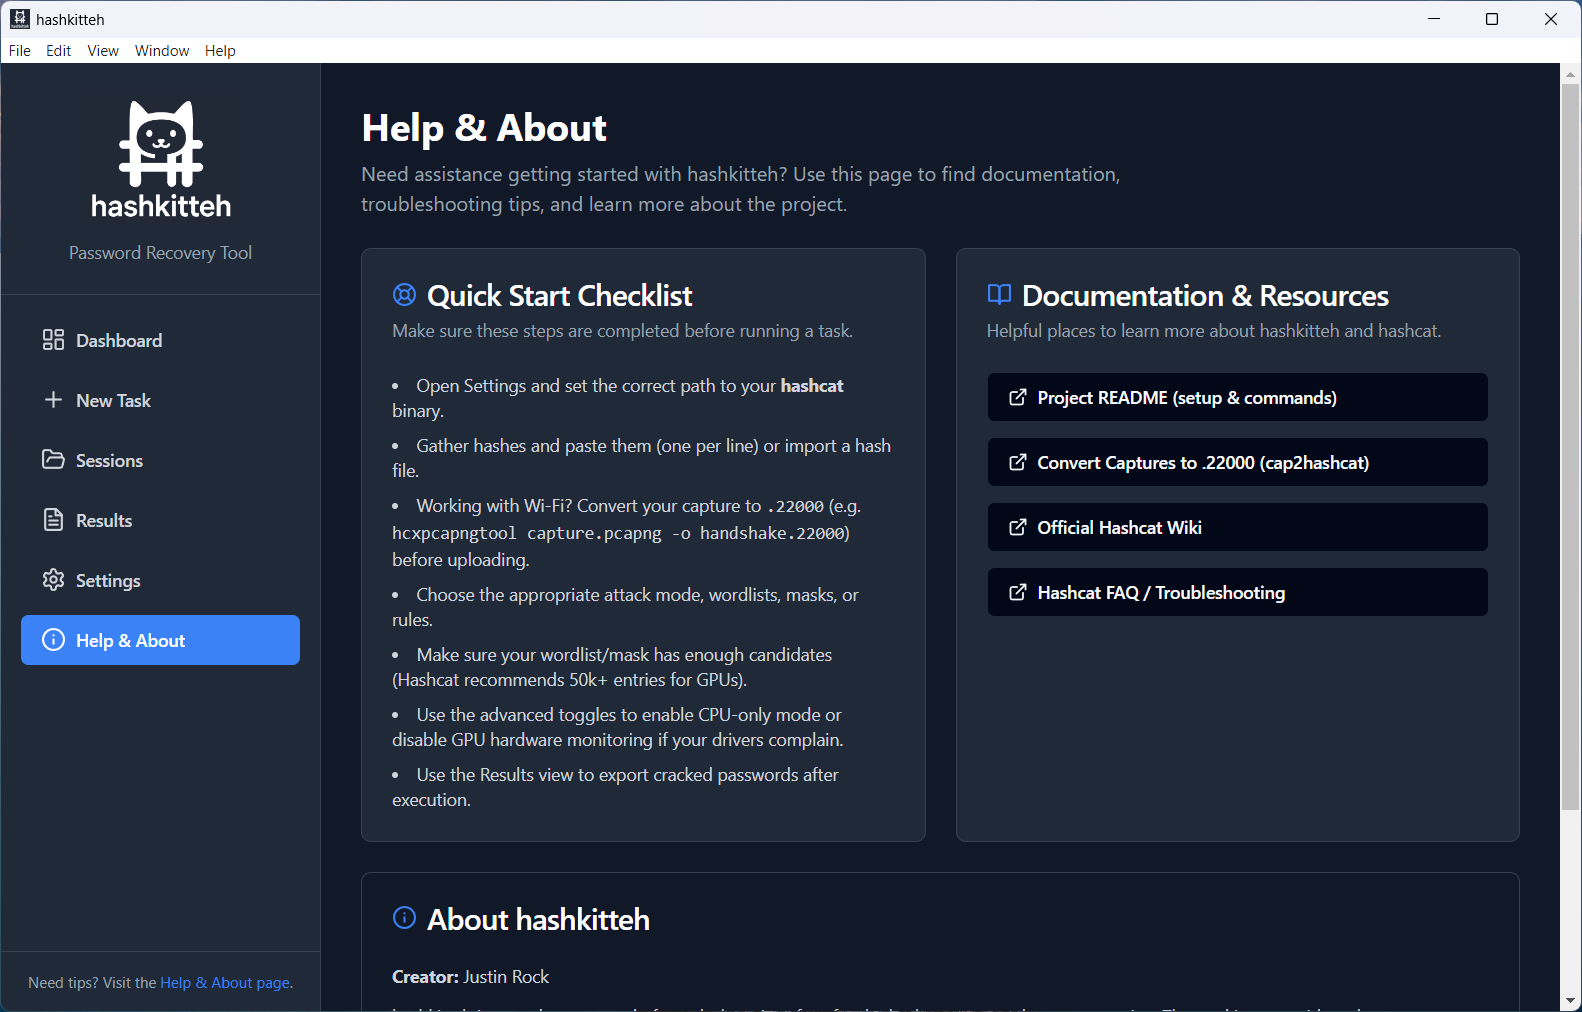Navigate to Settings in the sidebar
Viewport: 1582px width, 1012px height.
tap(160, 580)
